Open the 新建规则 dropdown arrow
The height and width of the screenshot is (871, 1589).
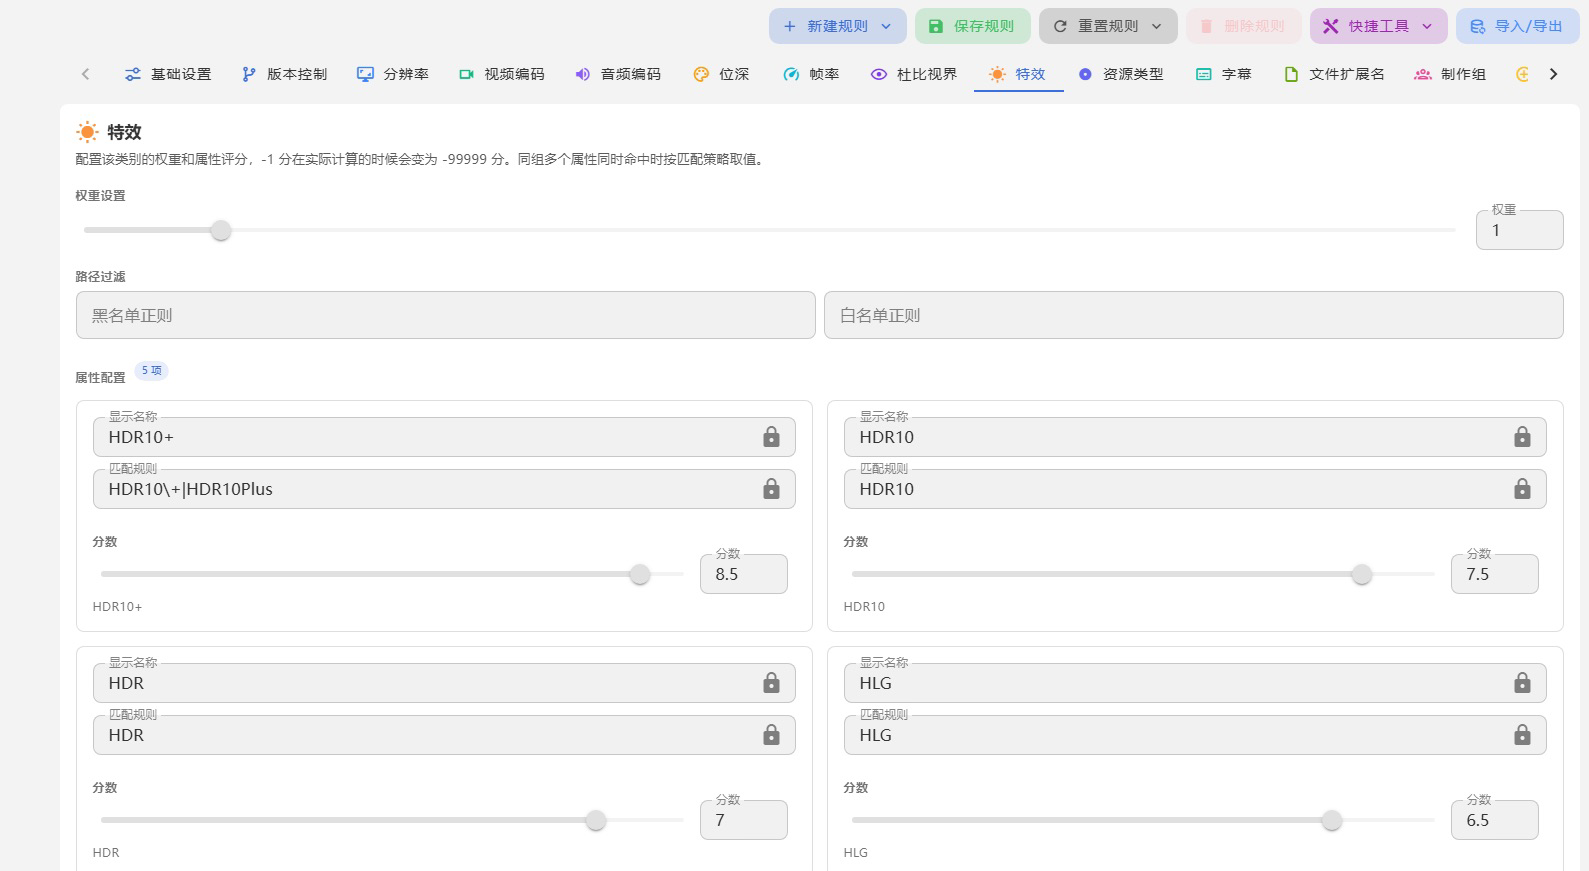(886, 27)
